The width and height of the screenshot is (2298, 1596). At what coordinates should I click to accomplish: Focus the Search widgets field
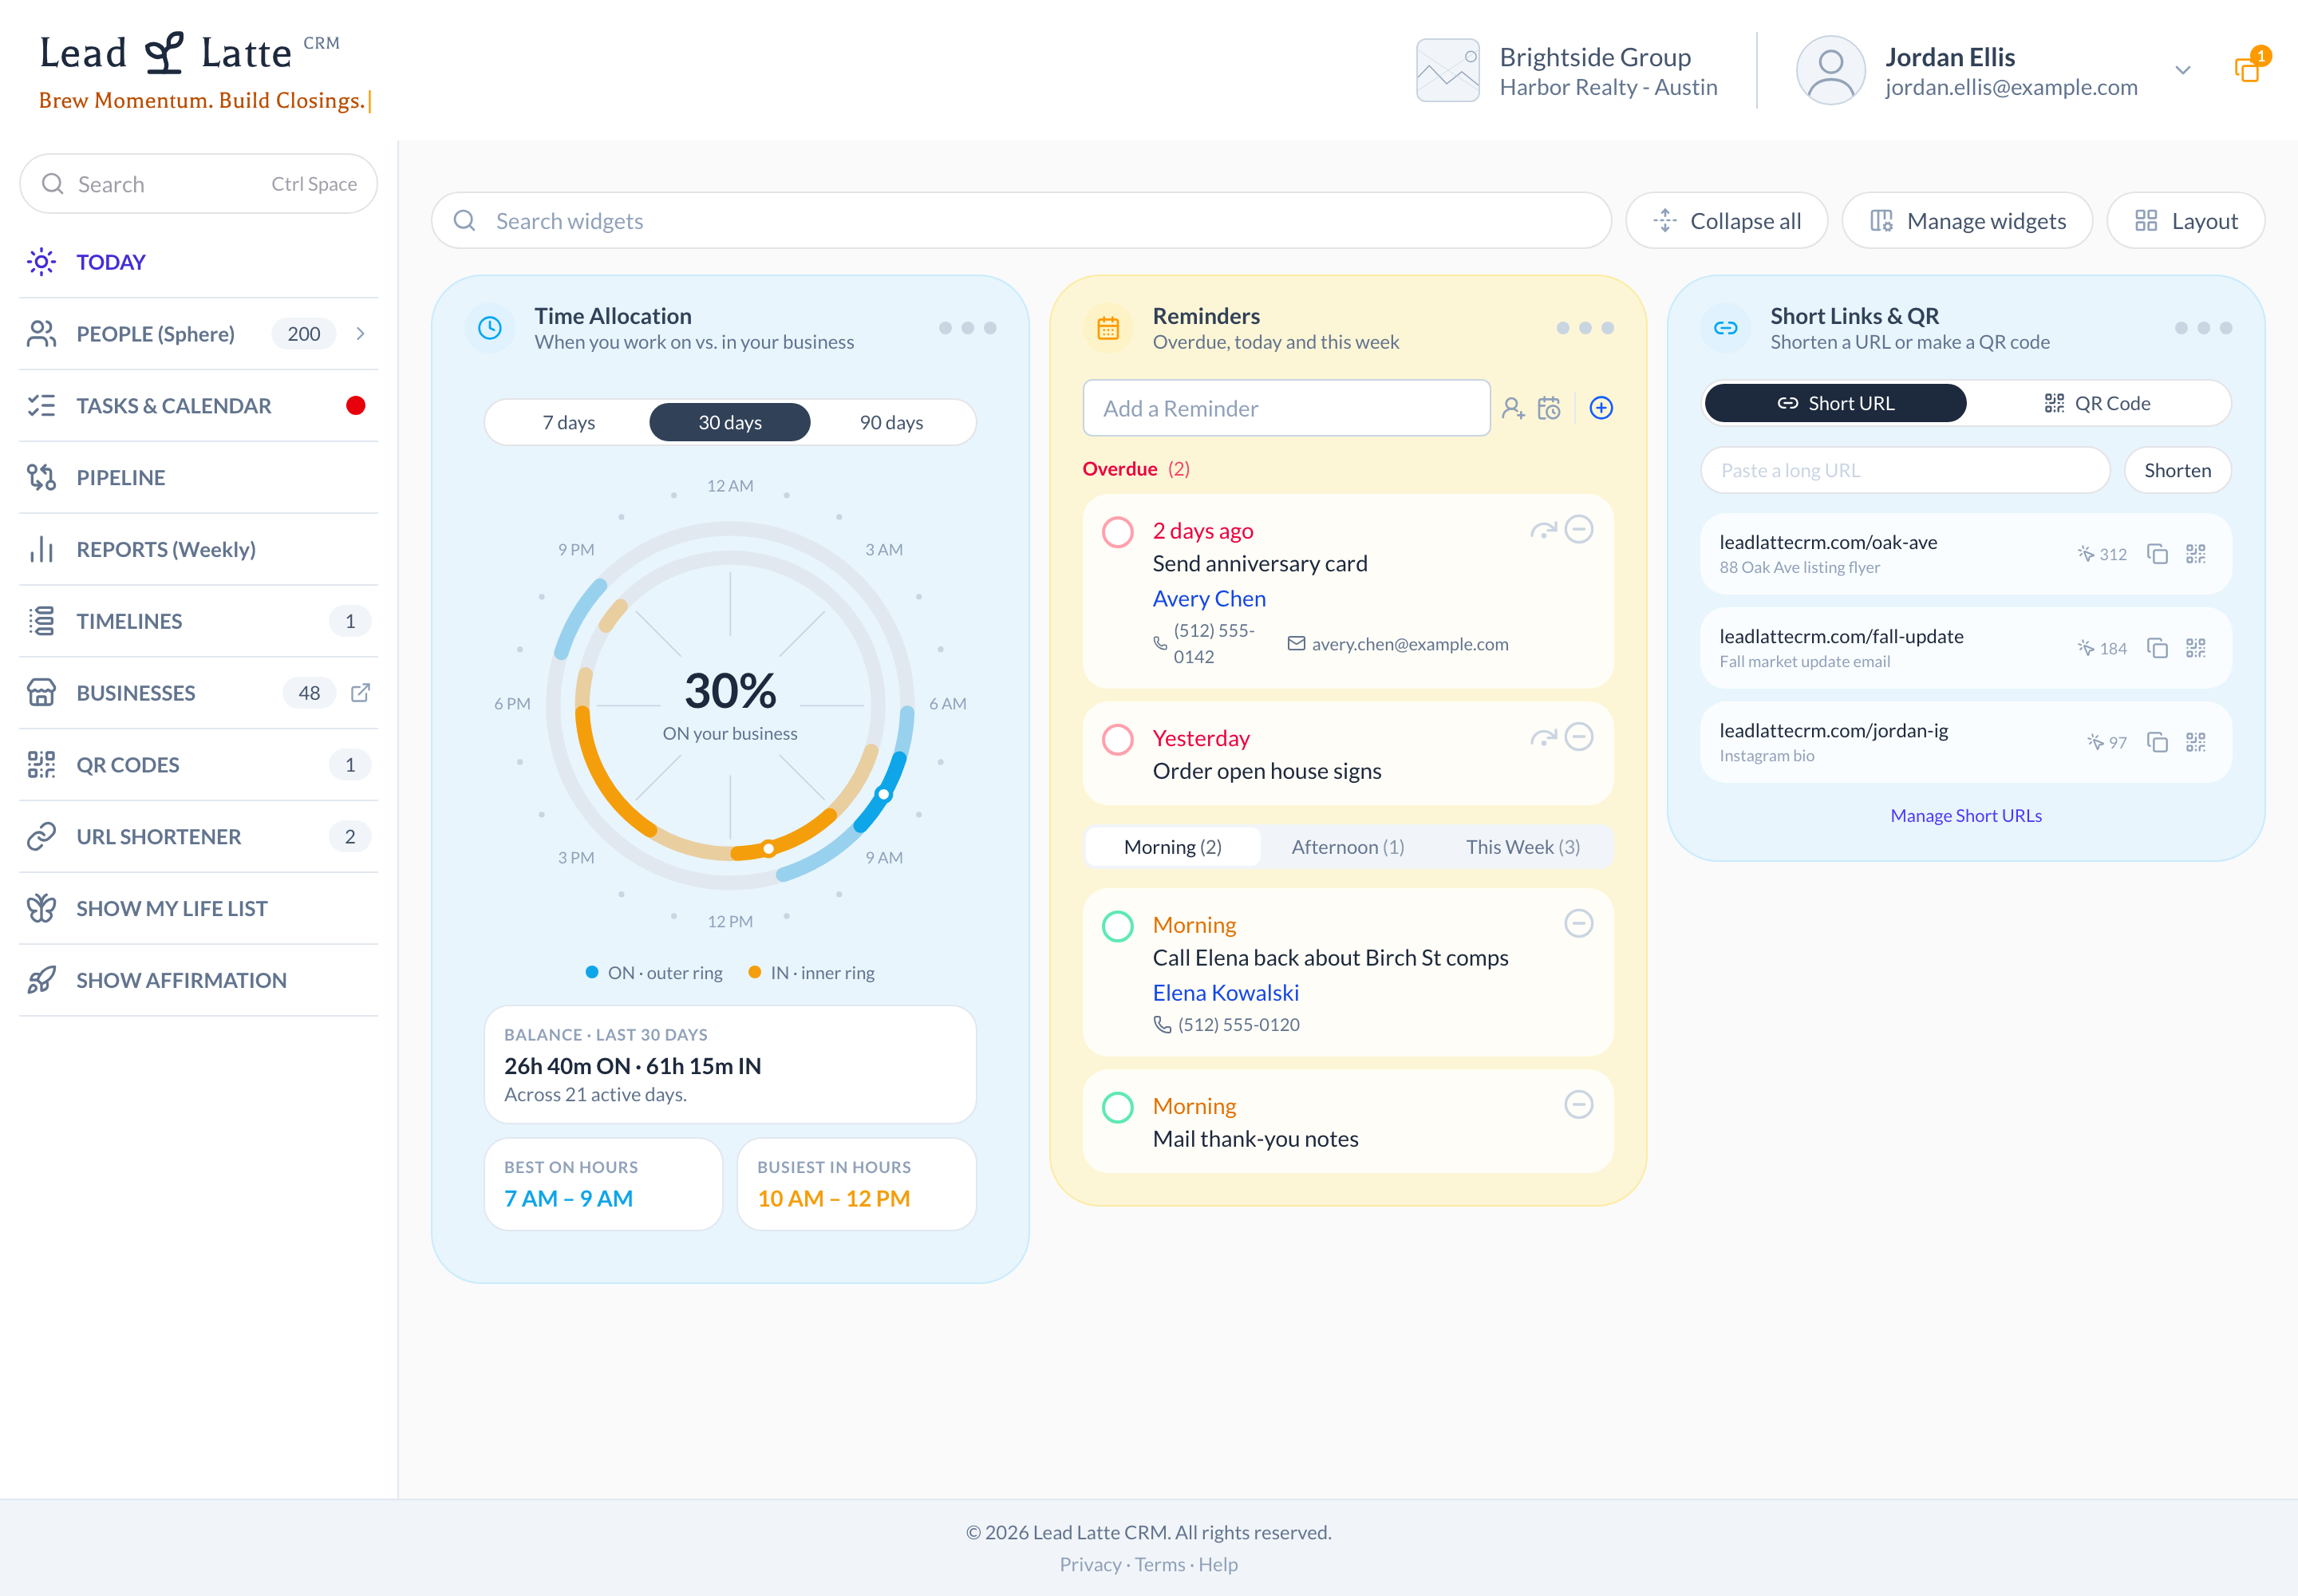[1021, 221]
